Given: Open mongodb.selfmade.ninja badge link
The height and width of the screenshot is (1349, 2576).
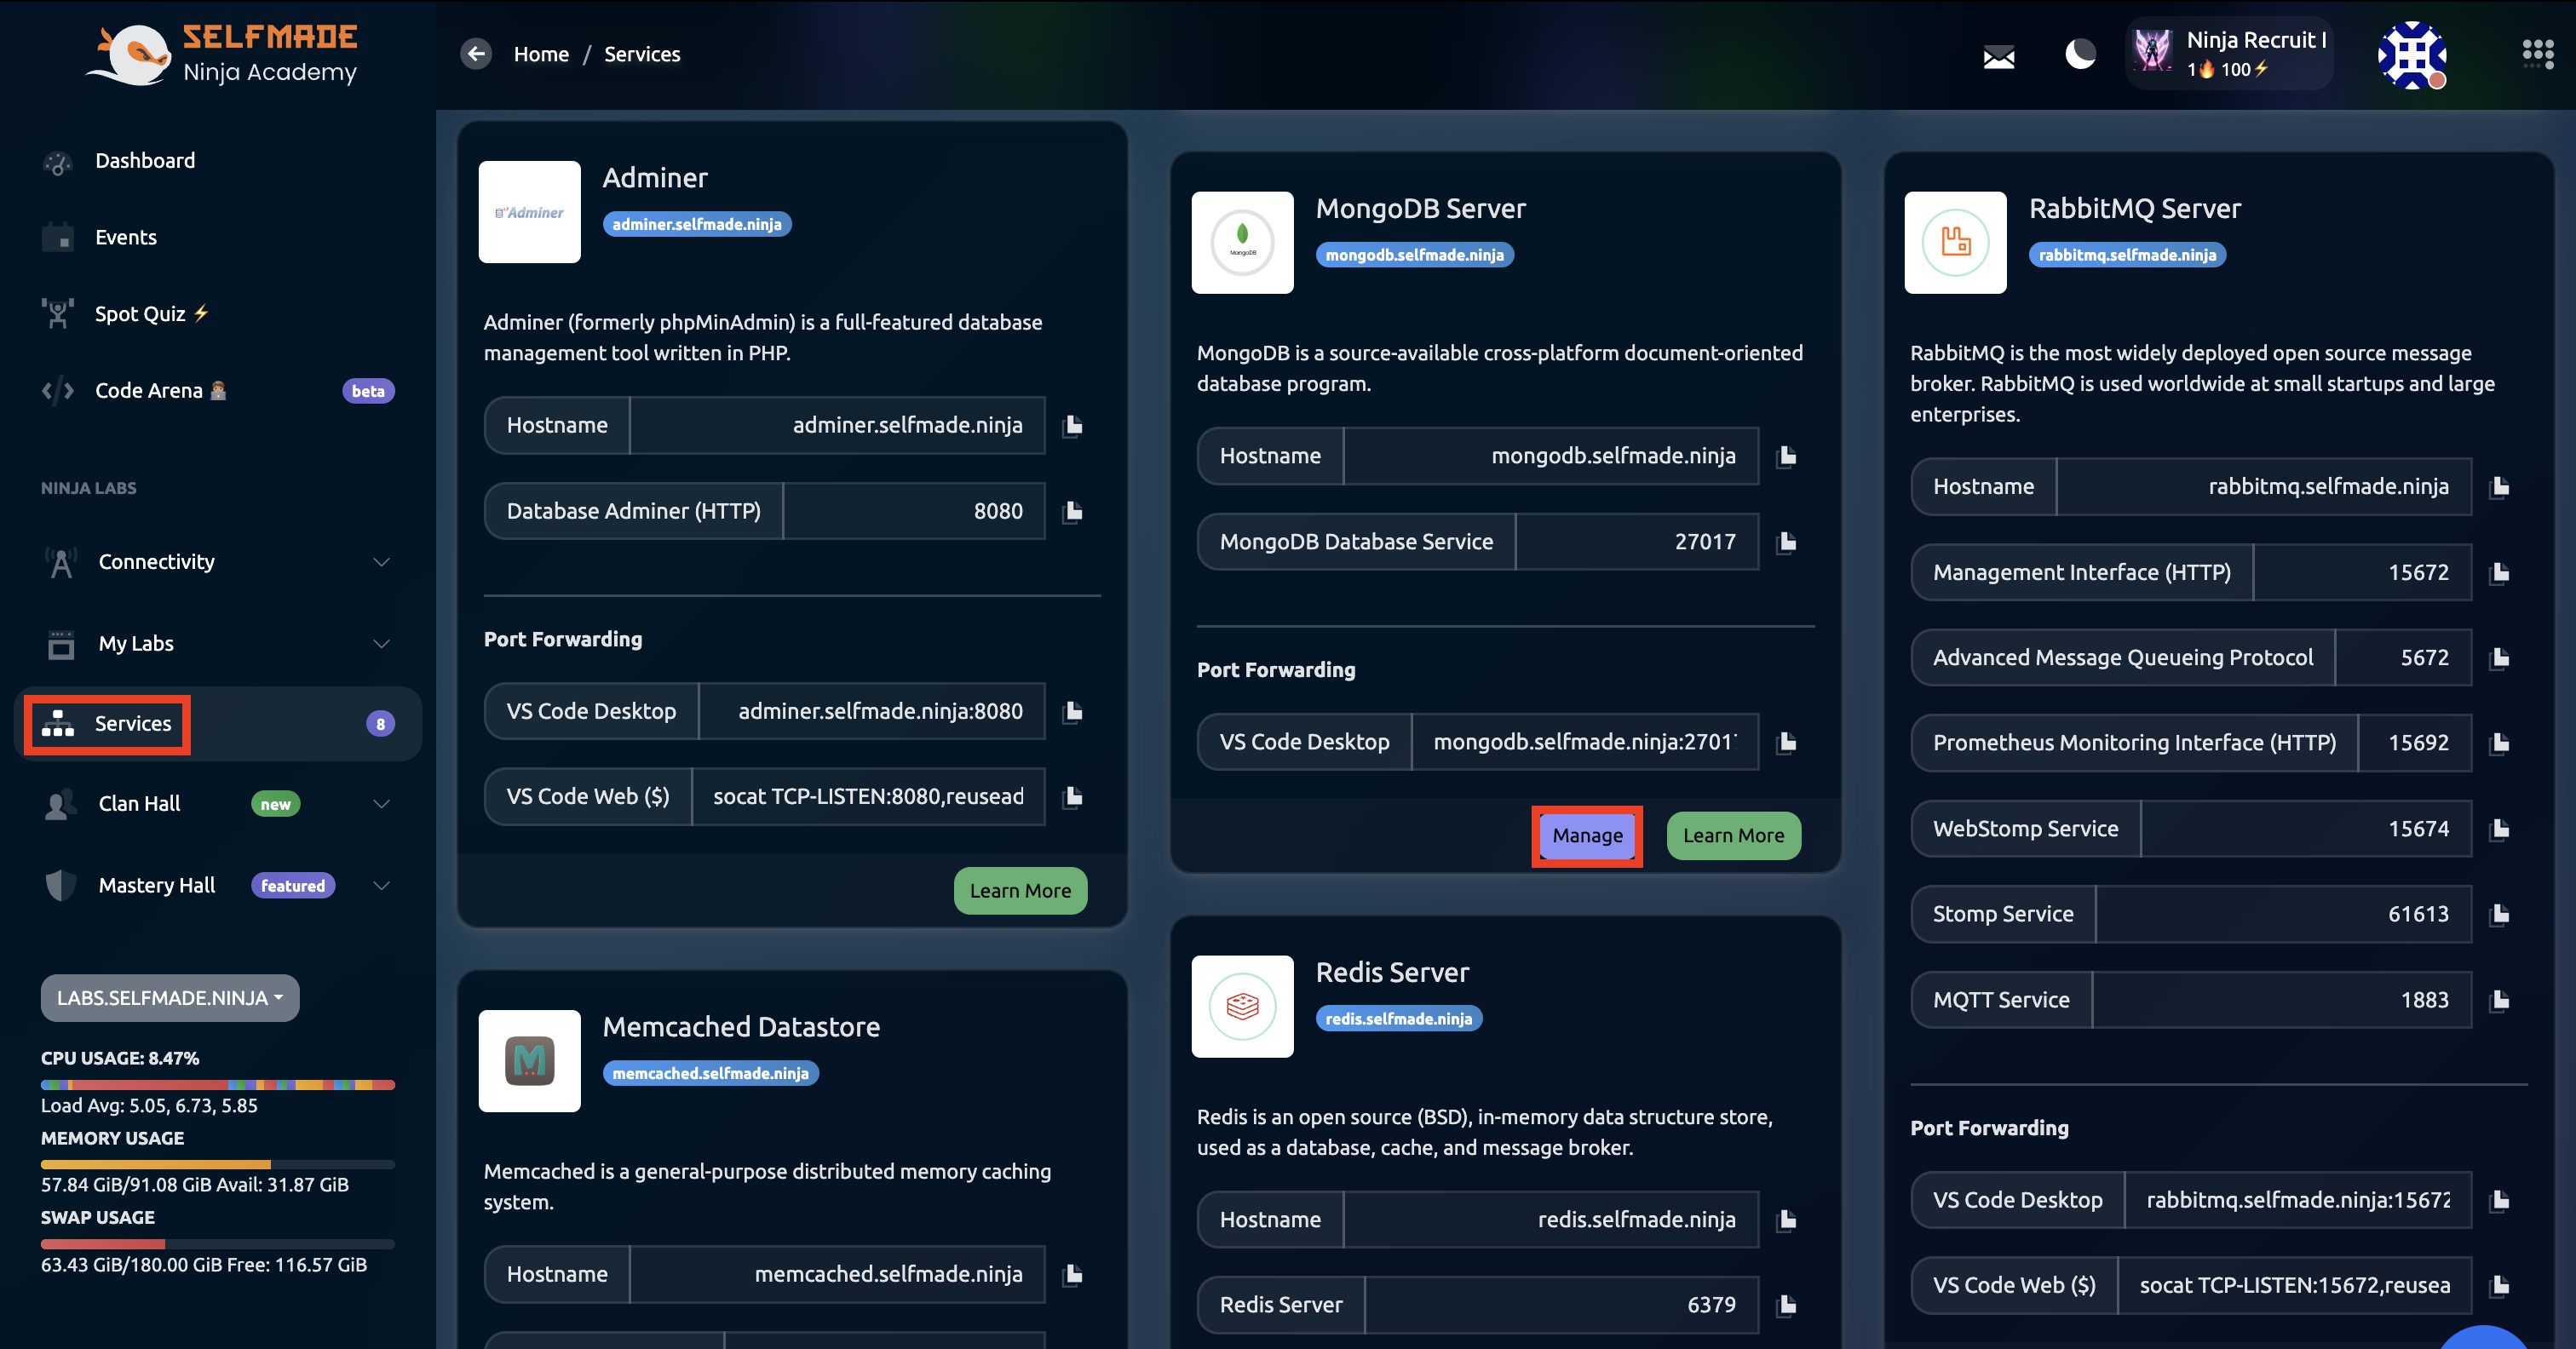Looking at the screenshot, I should pyautogui.click(x=1414, y=255).
